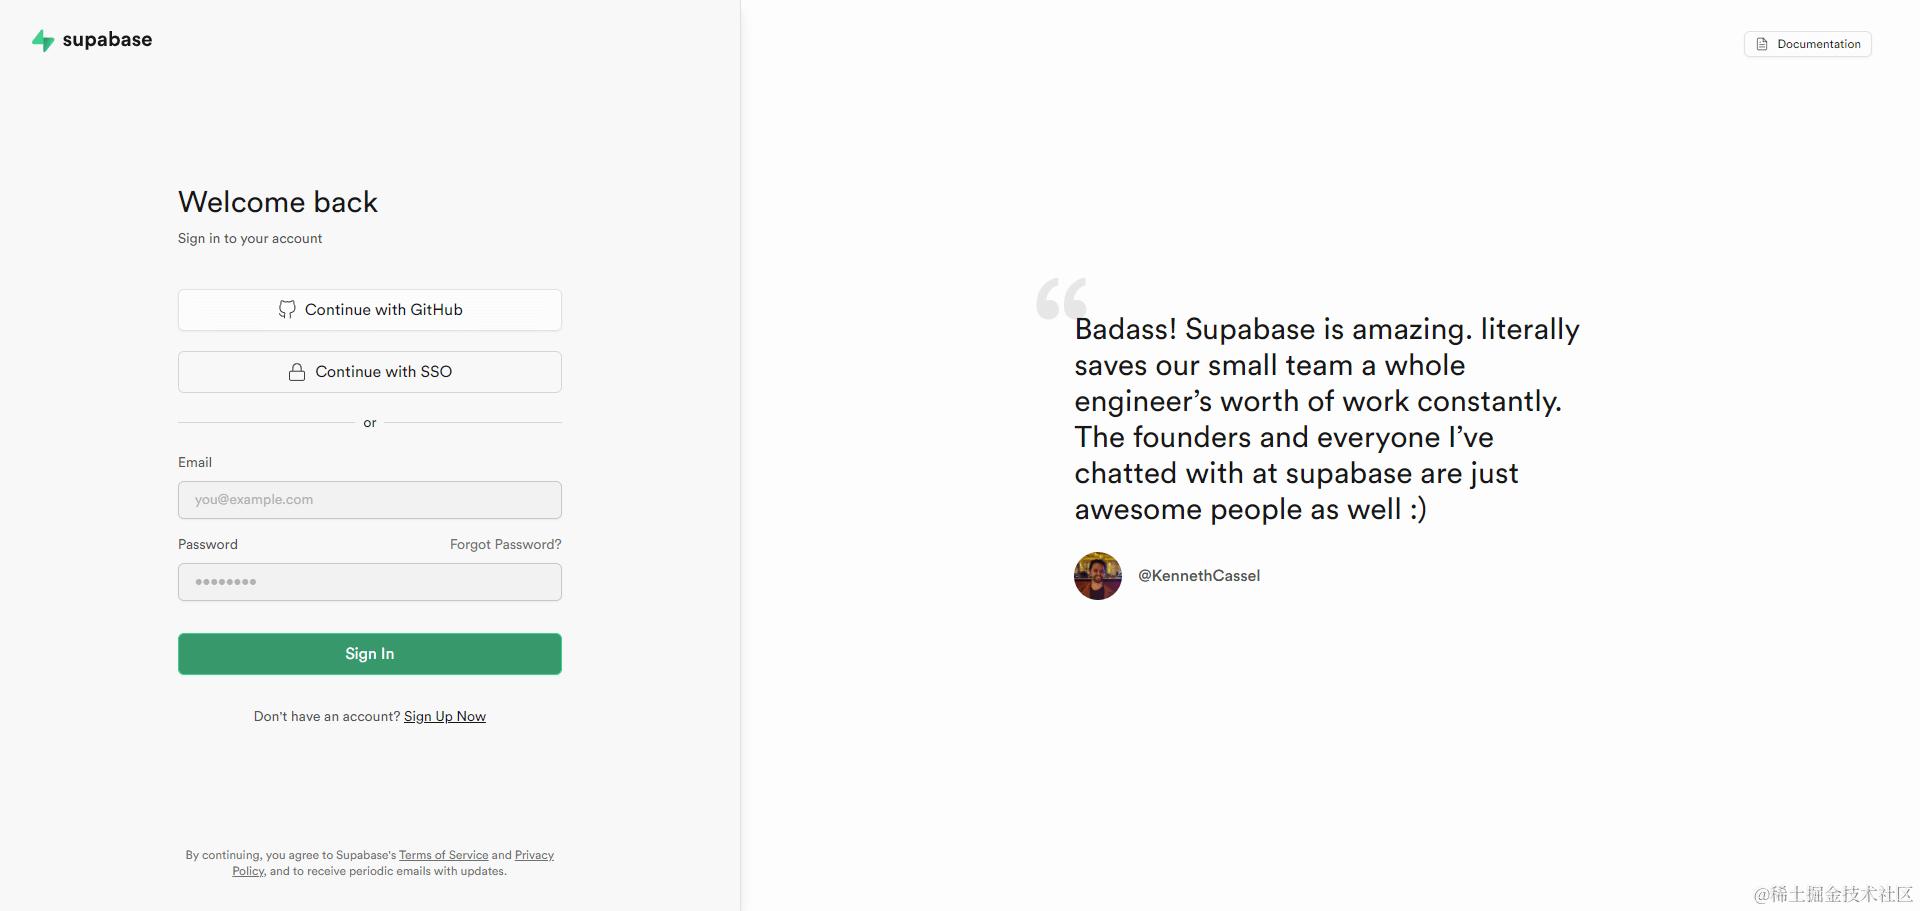Image resolution: width=1920 pixels, height=911 pixels.
Task: Click the GitHub octocat icon
Action: click(287, 310)
